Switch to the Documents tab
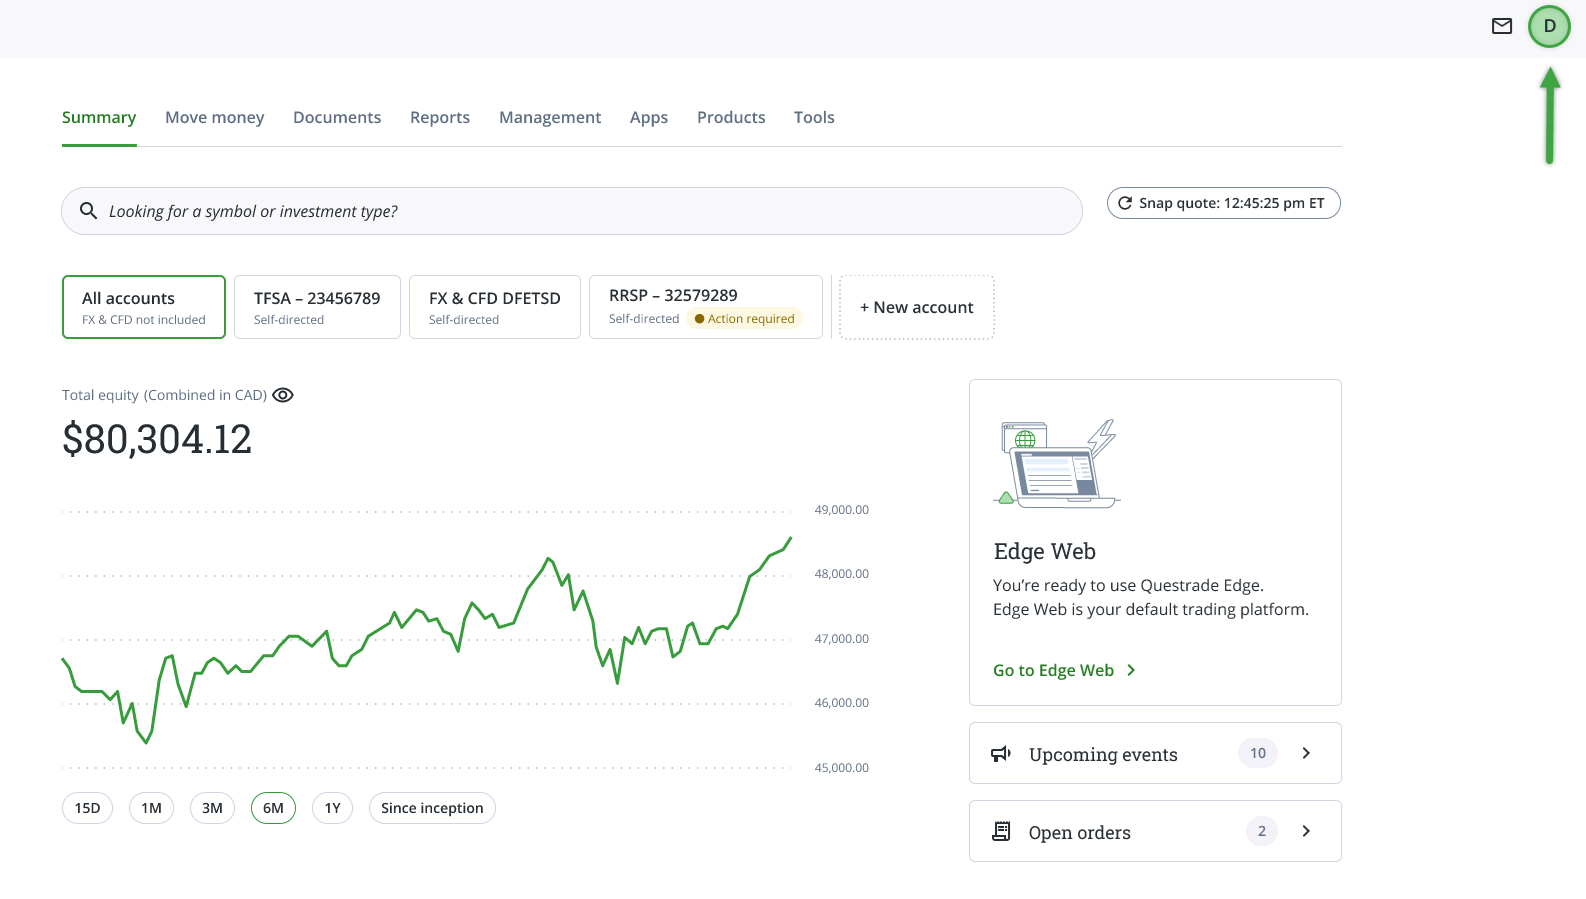 tap(337, 117)
